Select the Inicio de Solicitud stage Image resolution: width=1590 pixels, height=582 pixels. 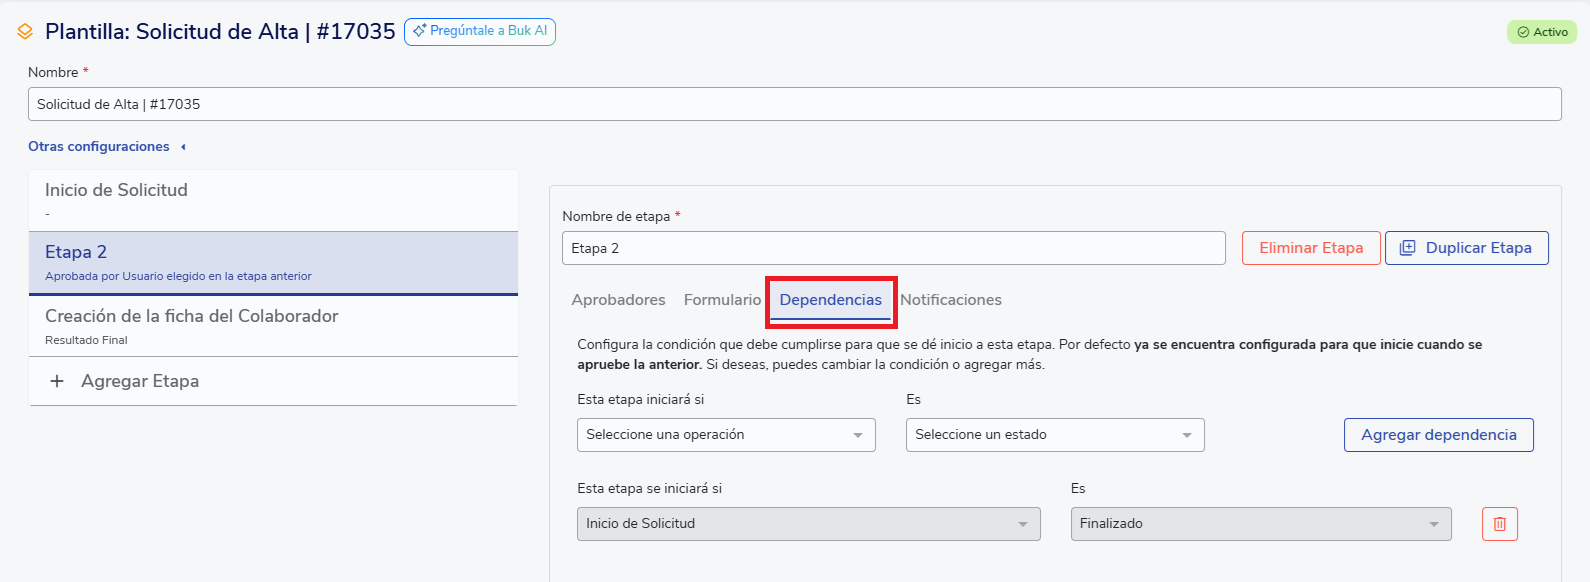273,200
